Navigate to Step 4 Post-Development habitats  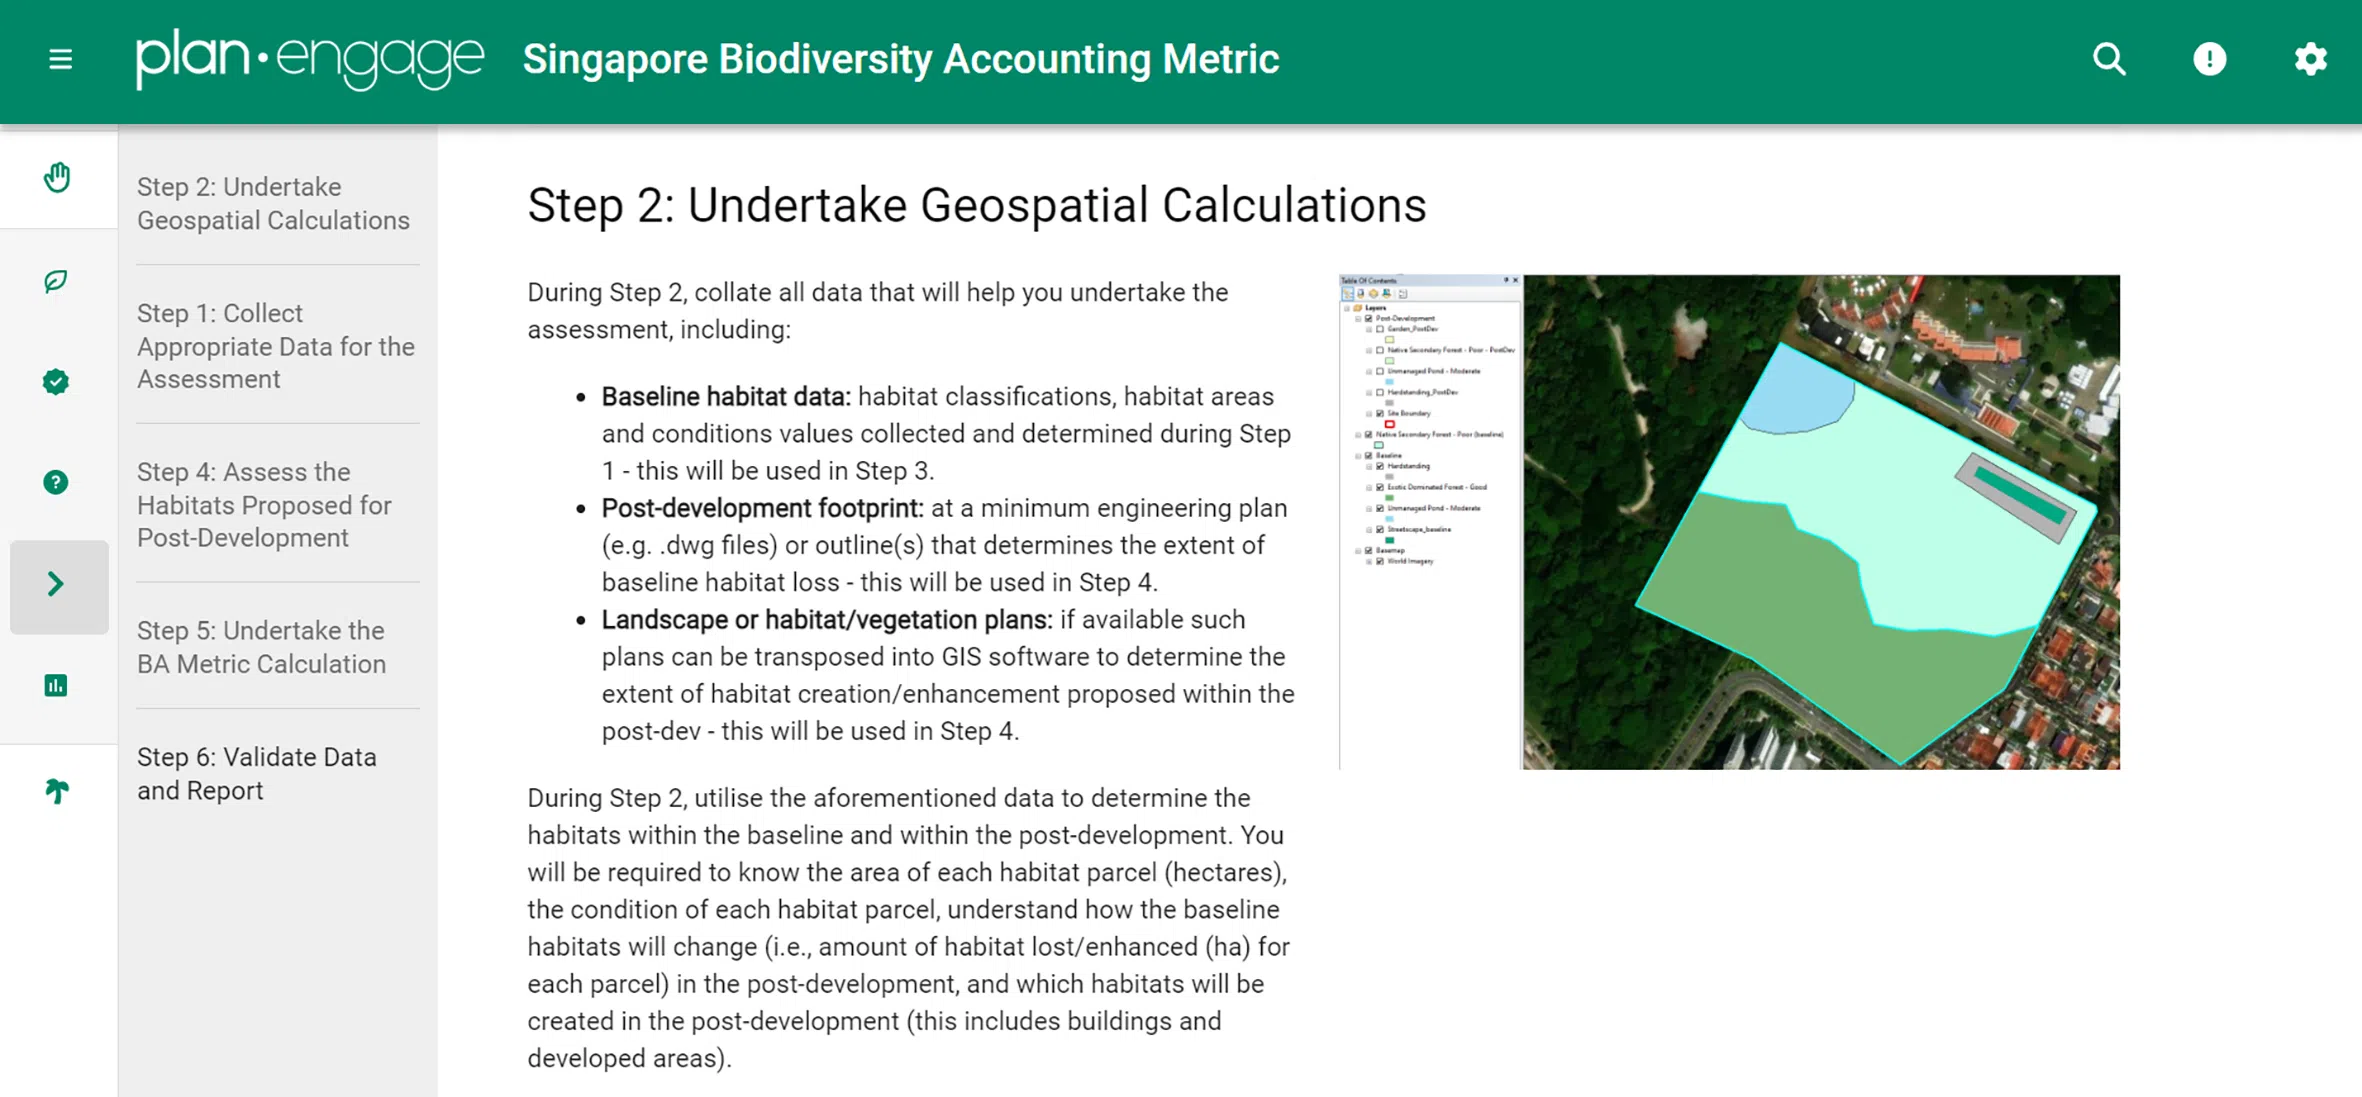coord(264,505)
